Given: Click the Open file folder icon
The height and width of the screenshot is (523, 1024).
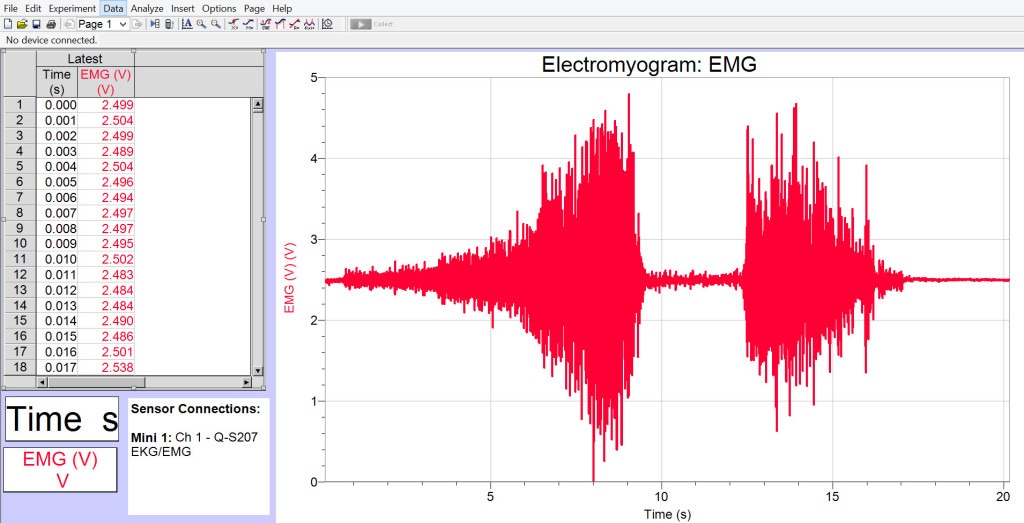Looking at the screenshot, I should click(x=22, y=24).
